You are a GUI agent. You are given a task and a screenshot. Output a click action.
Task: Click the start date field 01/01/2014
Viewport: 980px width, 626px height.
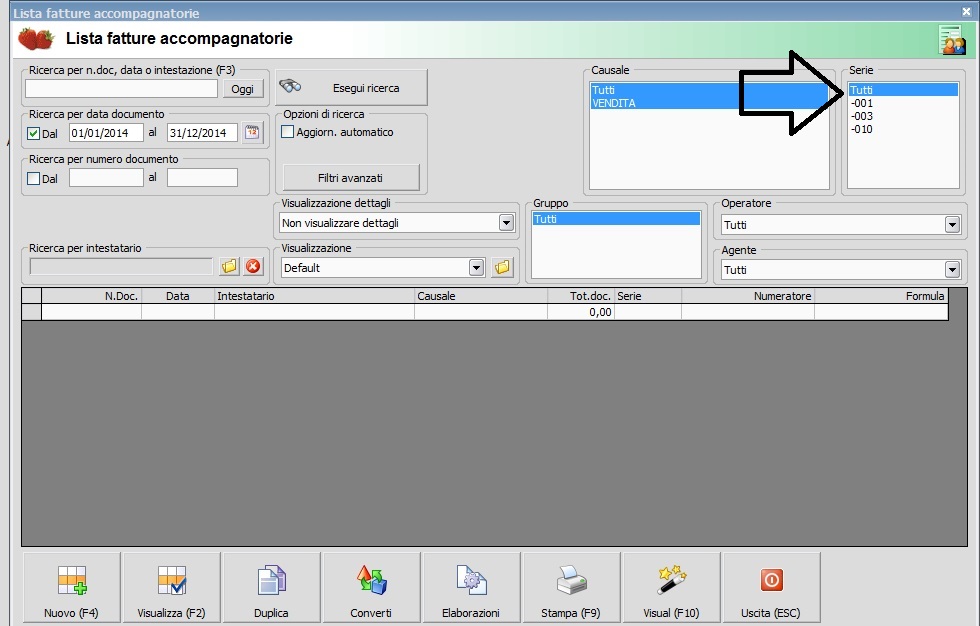pyautogui.click(x=106, y=132)
